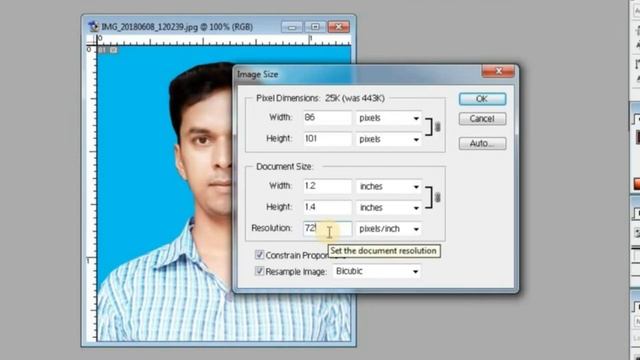Toggle Resample Image checkbox

click(259, 271)
